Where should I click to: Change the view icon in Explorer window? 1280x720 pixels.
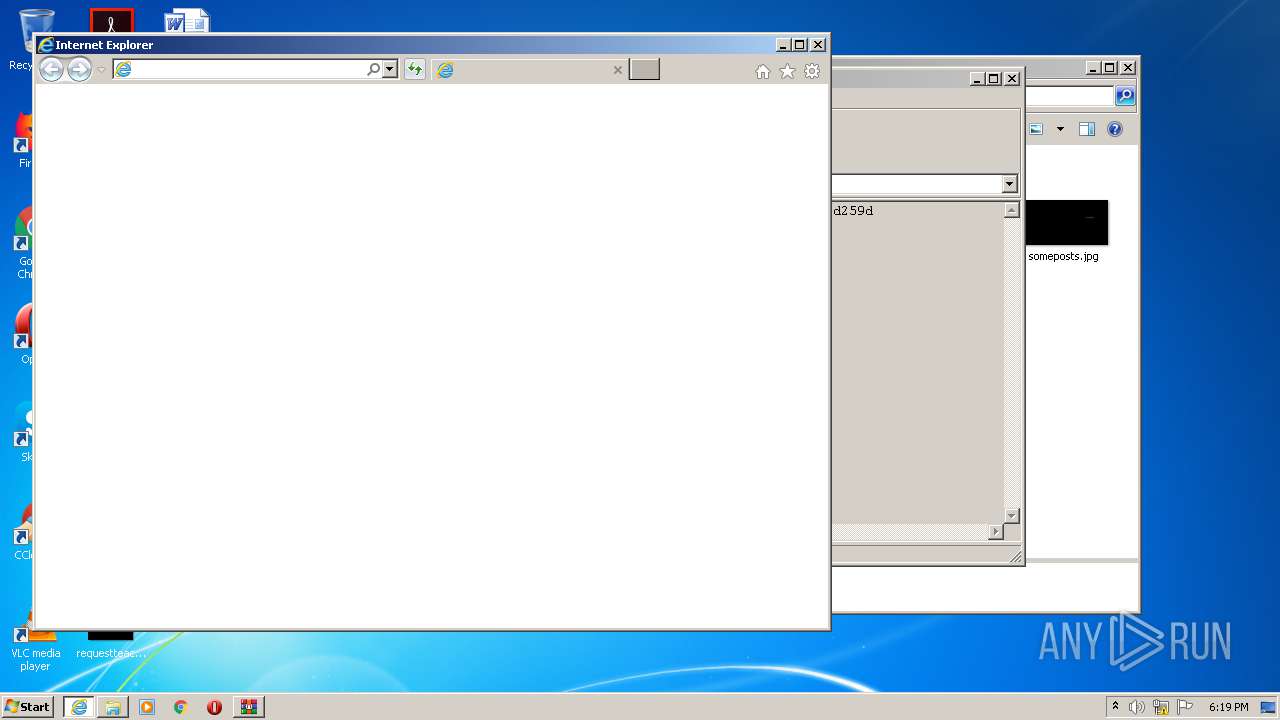(x=1036, y=129)
